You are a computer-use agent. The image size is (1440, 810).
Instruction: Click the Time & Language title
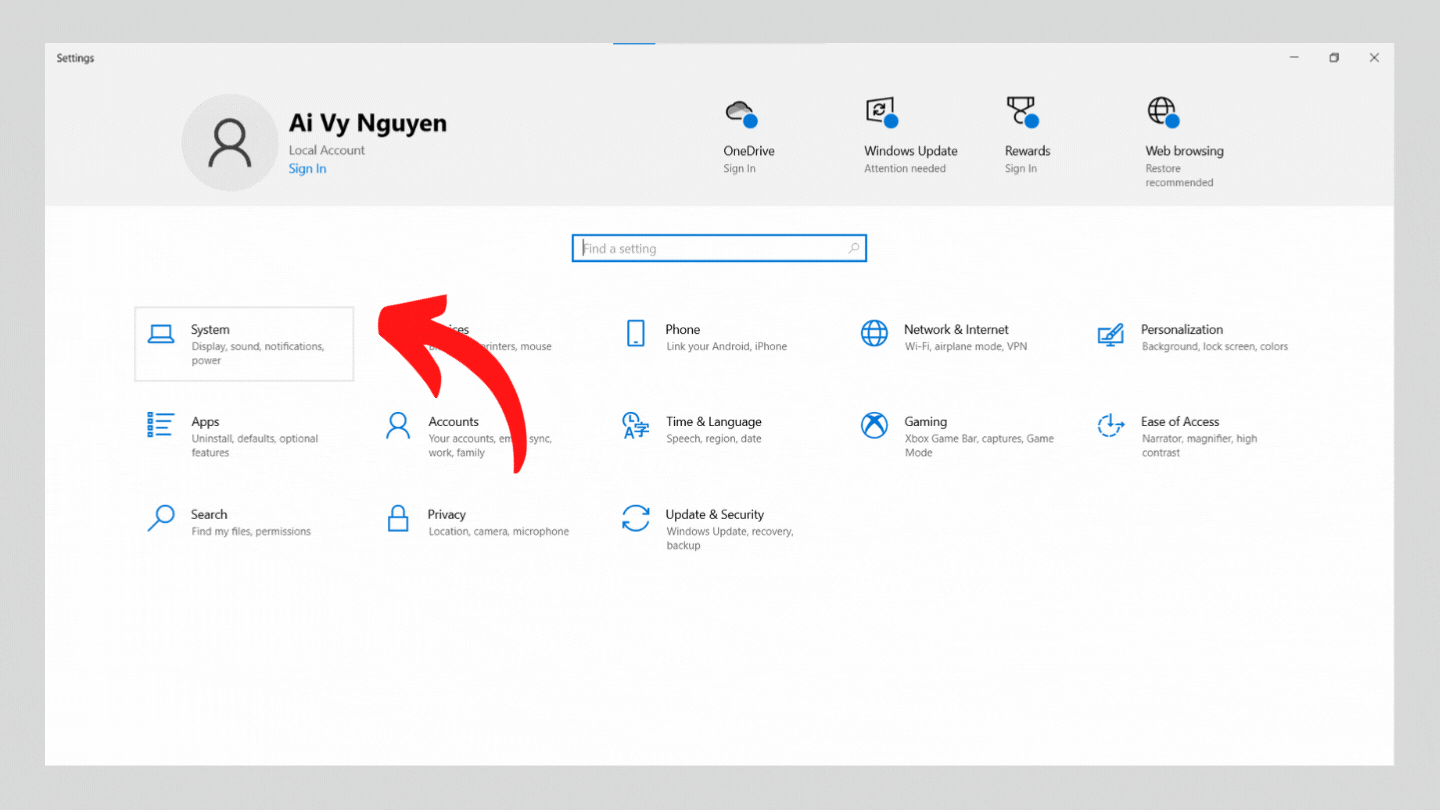tap(714, 422)
